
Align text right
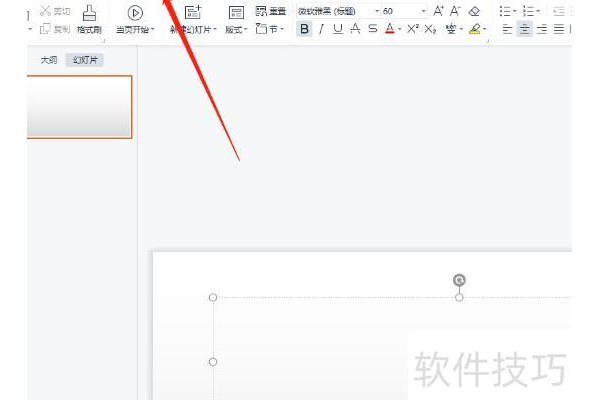point(542,29)
